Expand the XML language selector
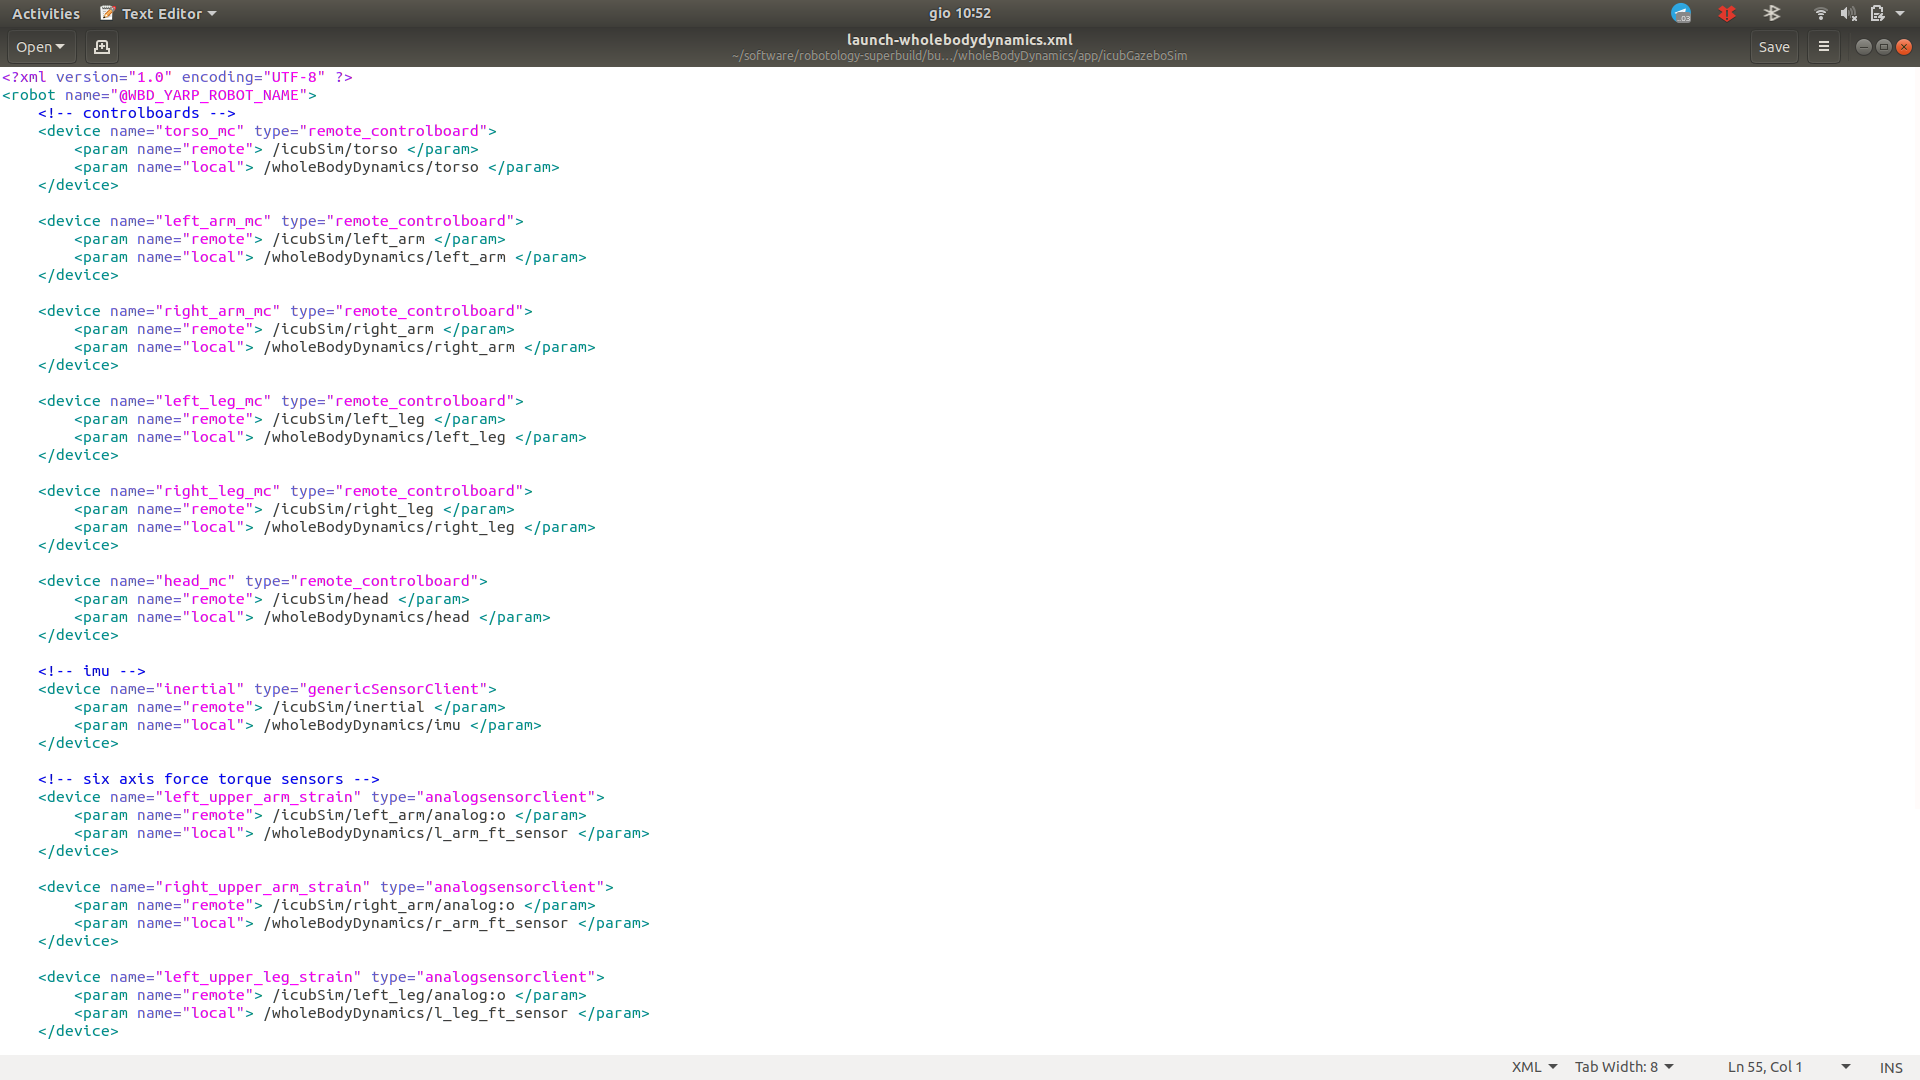The height and width of the screenshot is (1080, 1920). (x=1534, y=1067)
